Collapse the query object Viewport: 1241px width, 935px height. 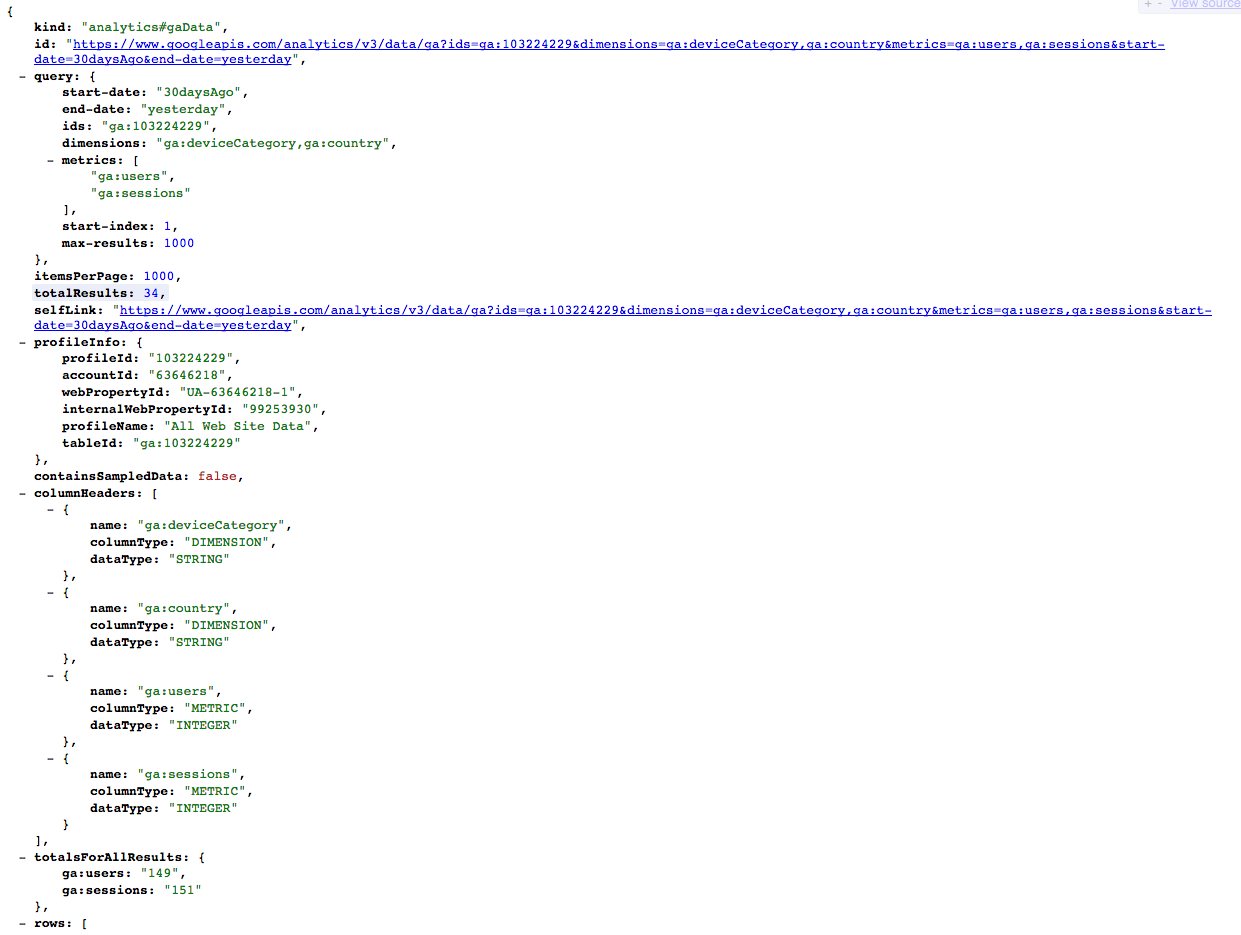click(x=23, y=77)
